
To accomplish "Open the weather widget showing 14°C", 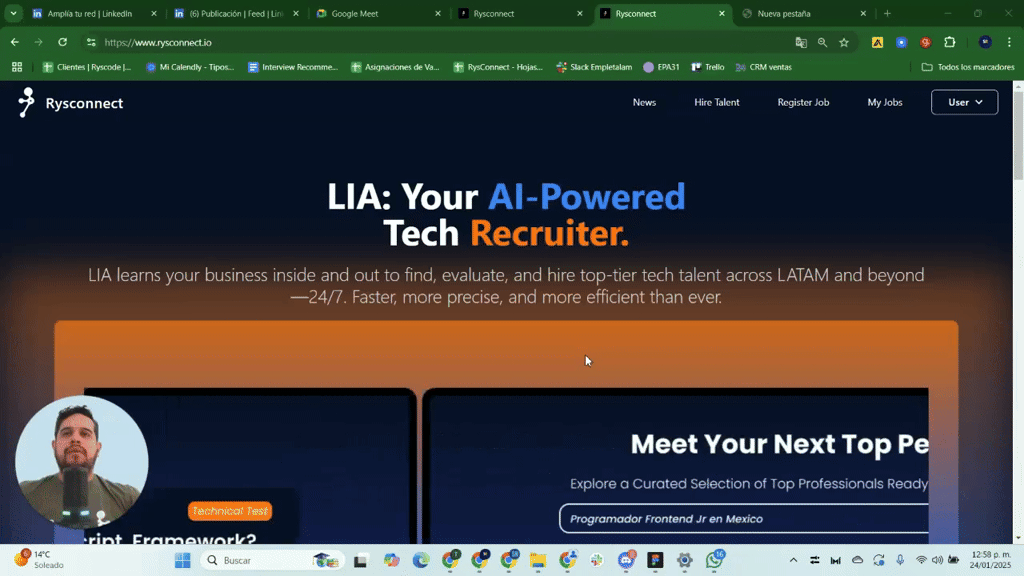I will pyautogui.click(x=40, y=560).
